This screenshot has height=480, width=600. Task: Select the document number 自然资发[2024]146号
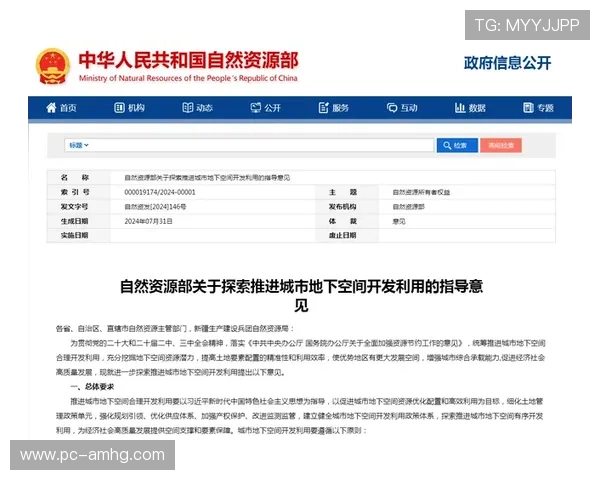tap(155, 207)
